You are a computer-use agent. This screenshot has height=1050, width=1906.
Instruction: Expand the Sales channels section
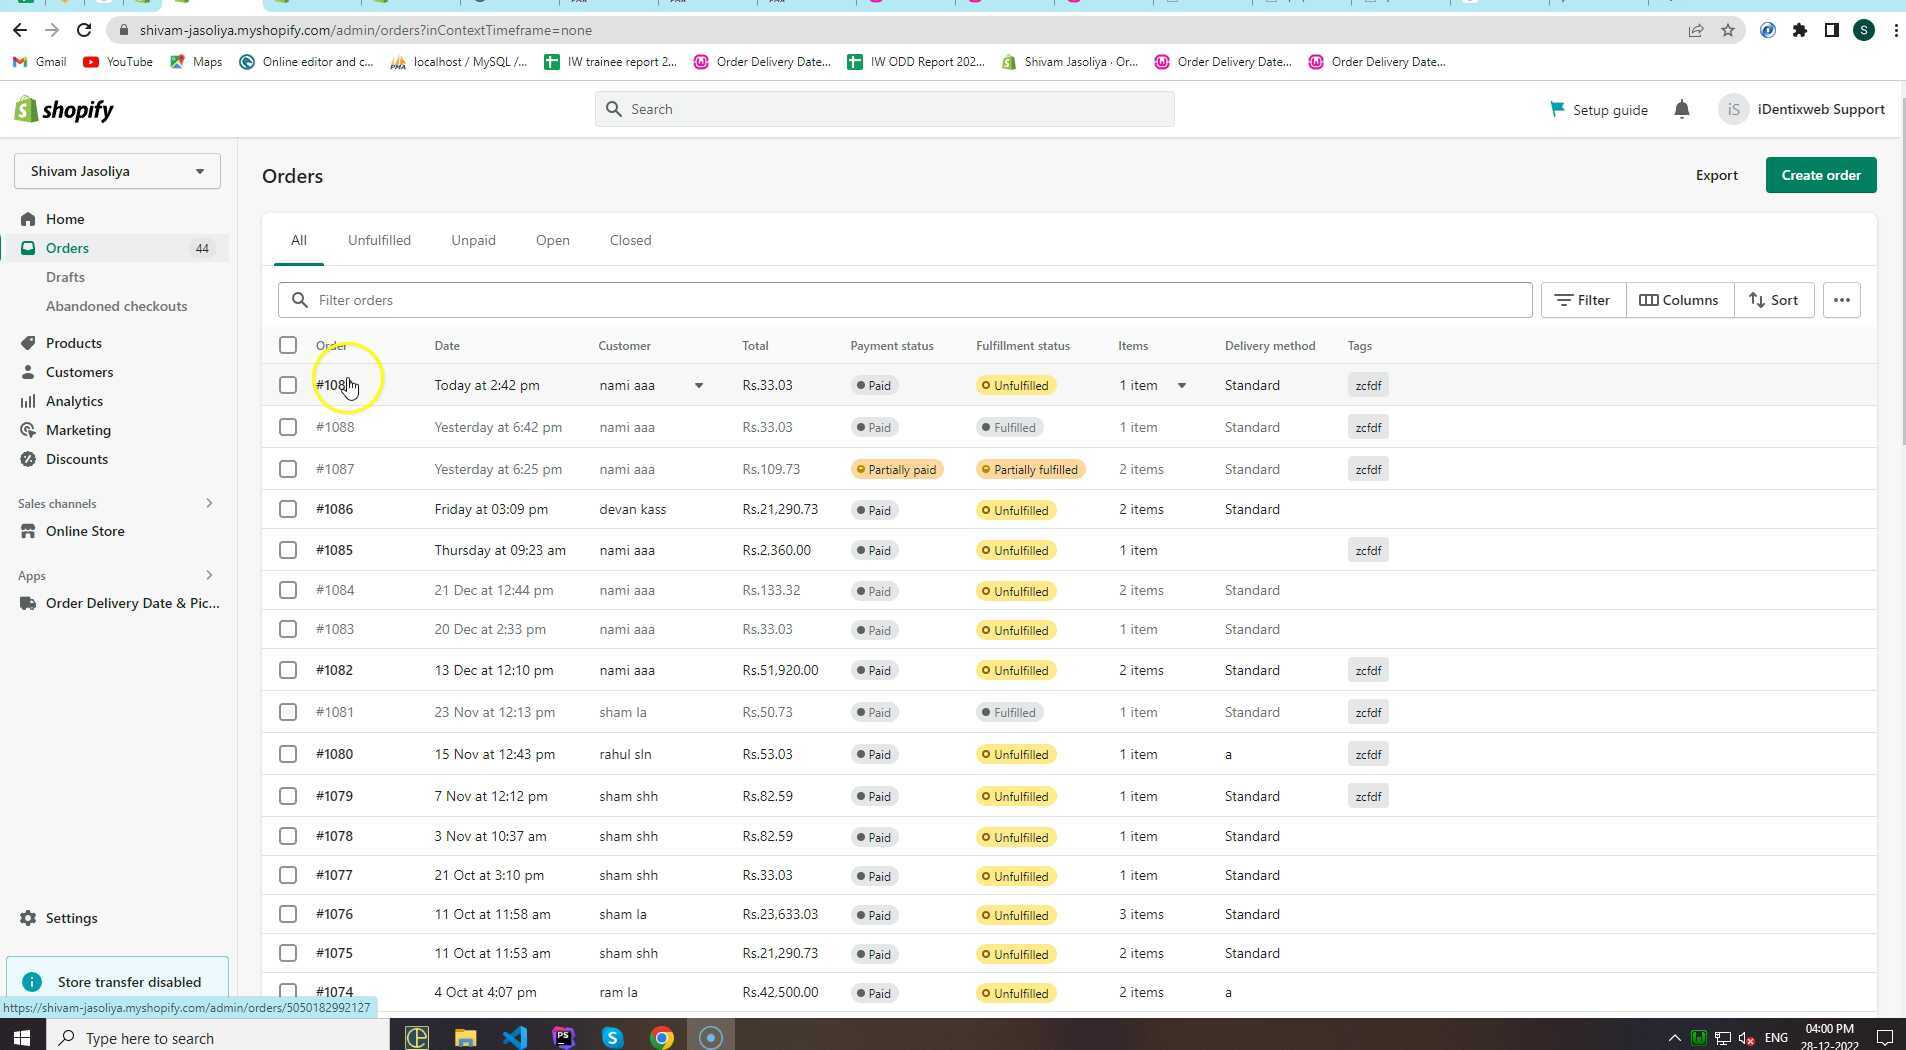[209, 503]
